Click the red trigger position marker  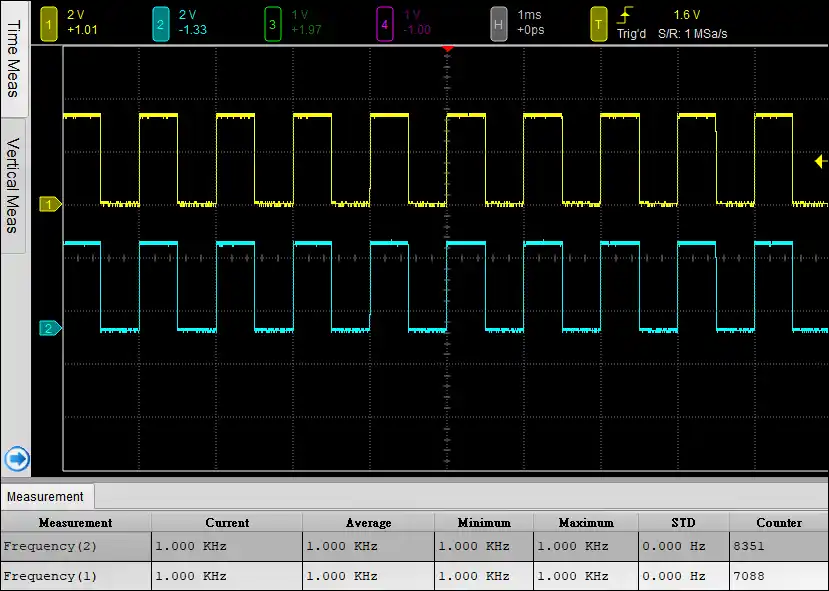click(447, 48)
